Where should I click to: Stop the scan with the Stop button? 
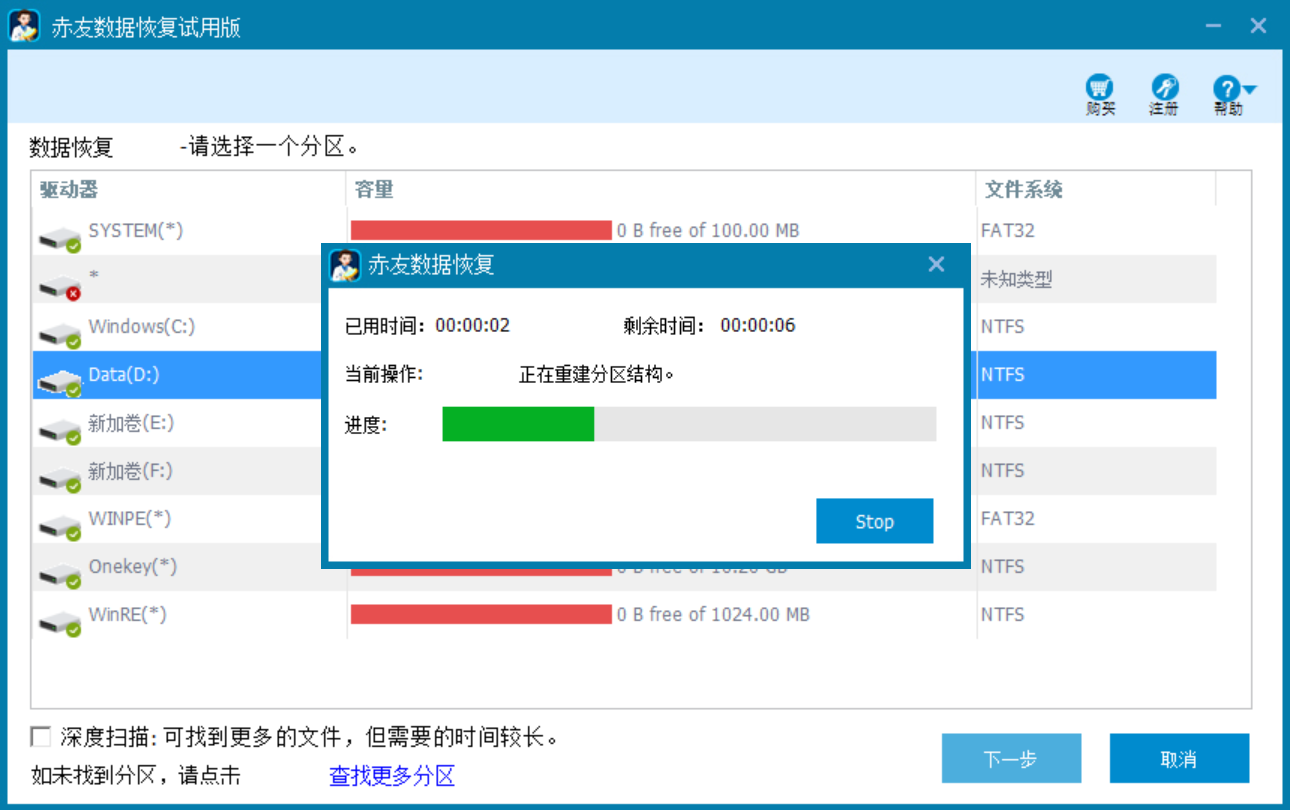click(x=874, y=521)
